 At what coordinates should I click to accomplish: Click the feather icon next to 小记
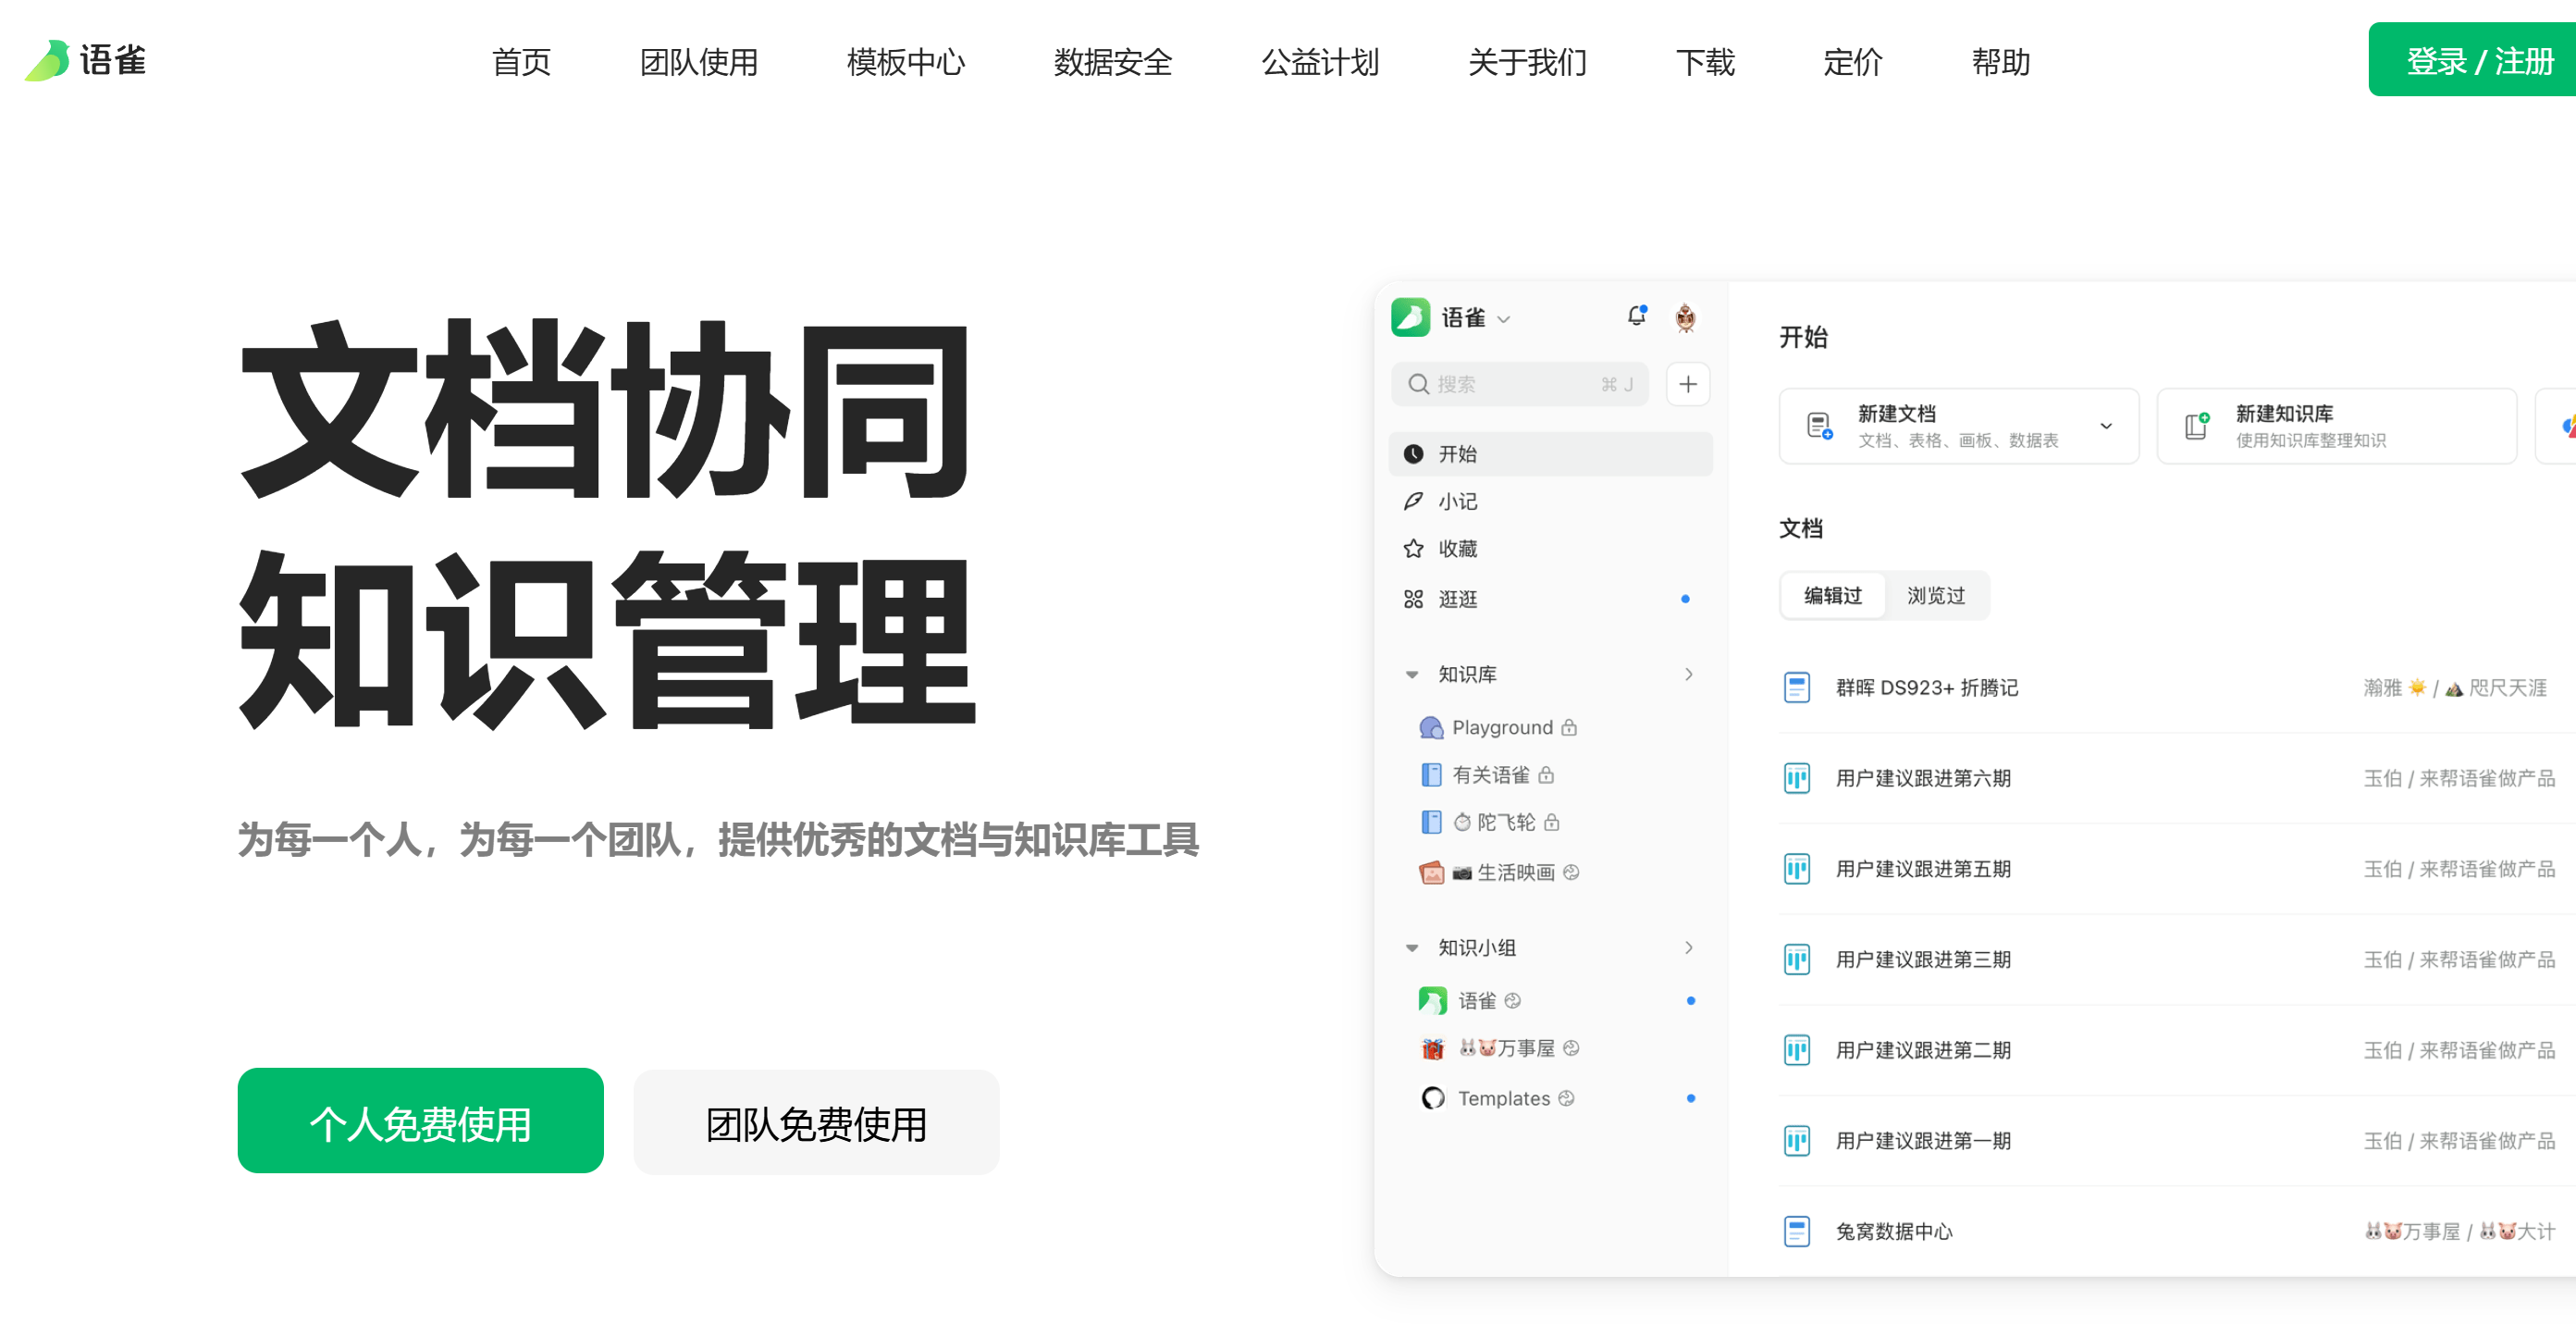point(1413,501)
